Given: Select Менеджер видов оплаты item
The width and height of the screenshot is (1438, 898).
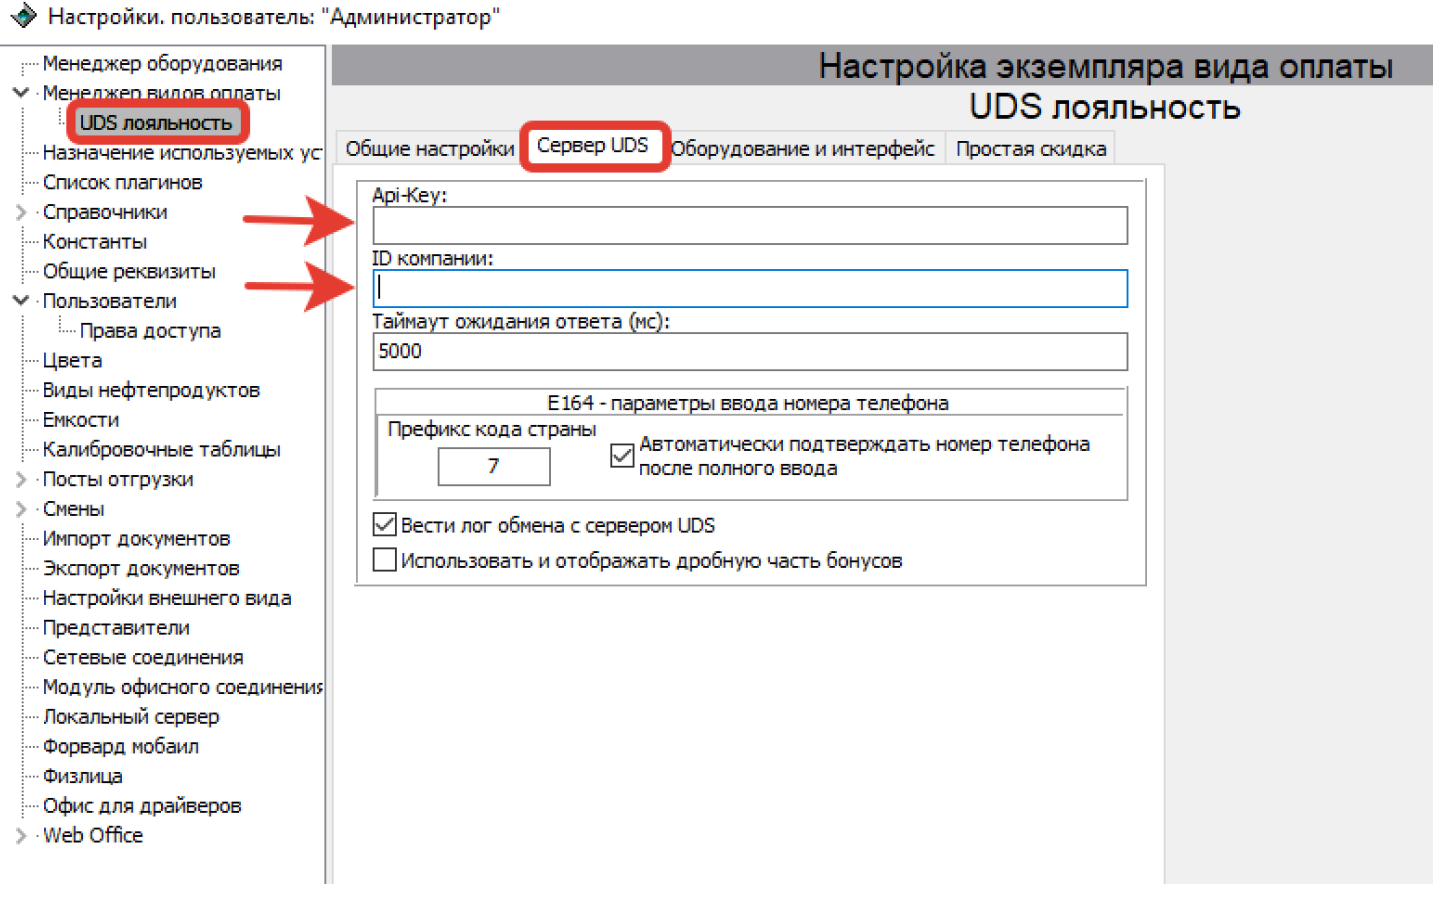Looking at the screenshot, I should pyautogui.click(x=161, y=93).
